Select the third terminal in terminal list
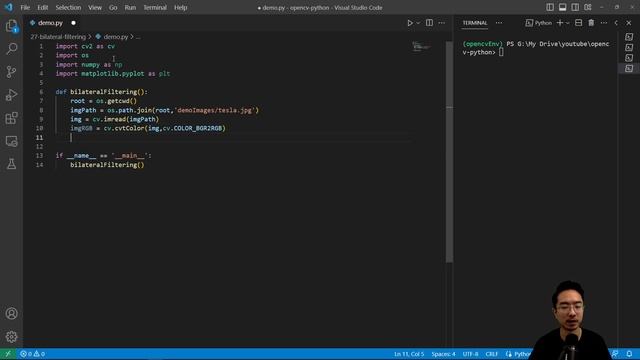 (629, 58)
